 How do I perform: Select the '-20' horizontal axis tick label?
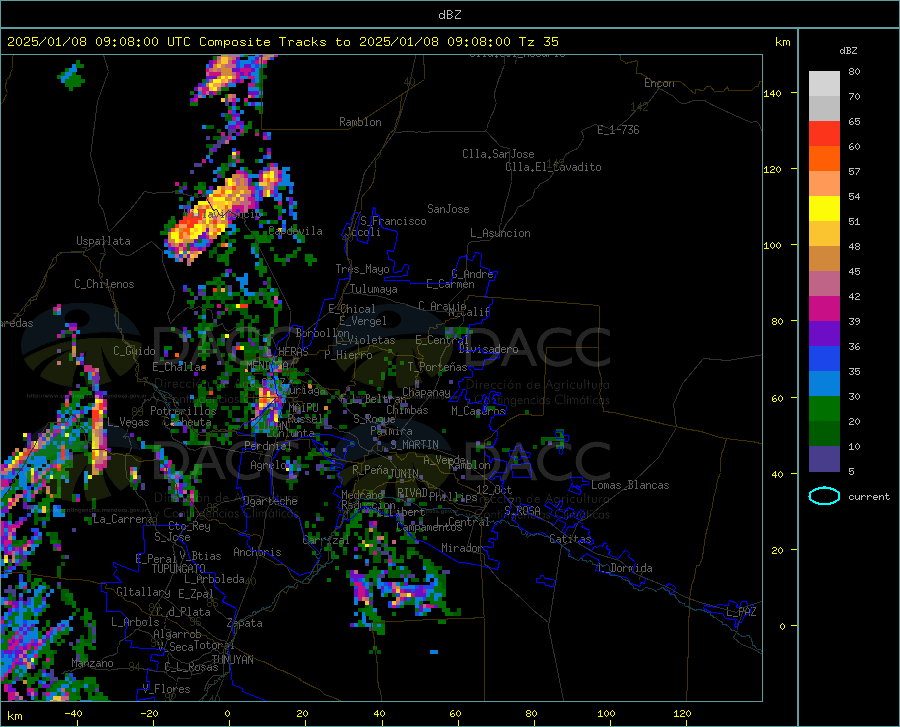click(149, 714)
